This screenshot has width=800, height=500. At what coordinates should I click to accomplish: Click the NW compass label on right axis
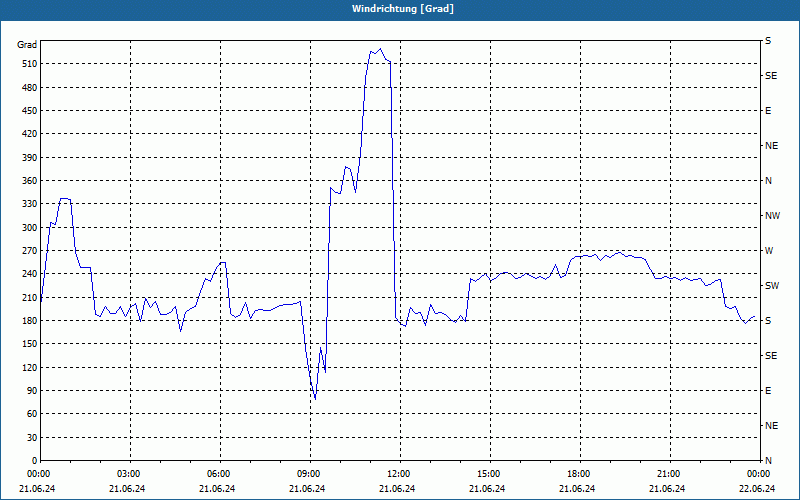tap(772, 216)
